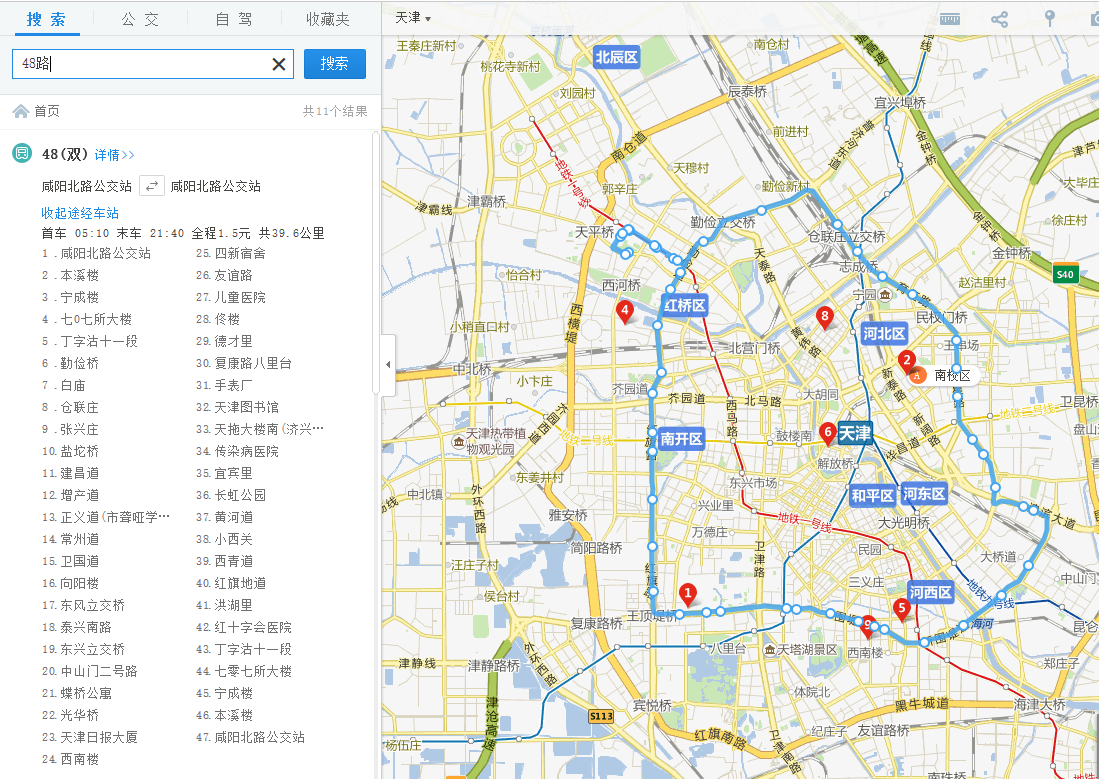The width and height of the screenshot is (1099, 779).
Task: Select stop 24. 西南楼
Action: pos(70,759)
